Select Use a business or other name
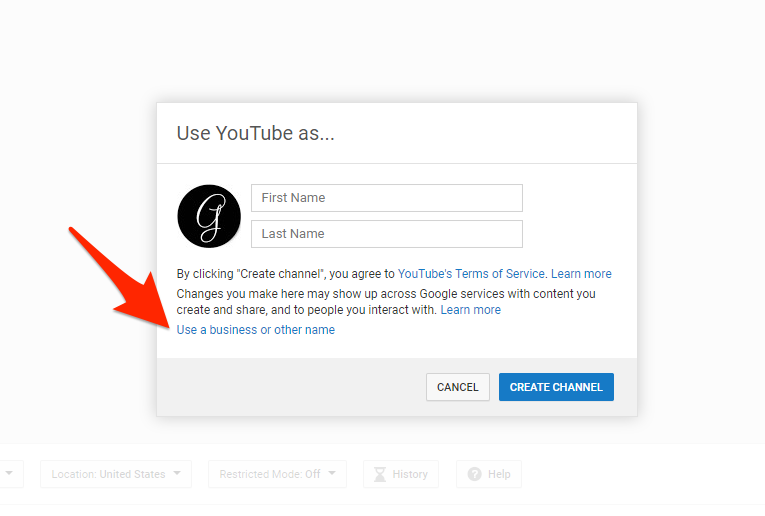The height and width of the screenshot is (516, 765). pyautogui.click(x=256, y=330)
